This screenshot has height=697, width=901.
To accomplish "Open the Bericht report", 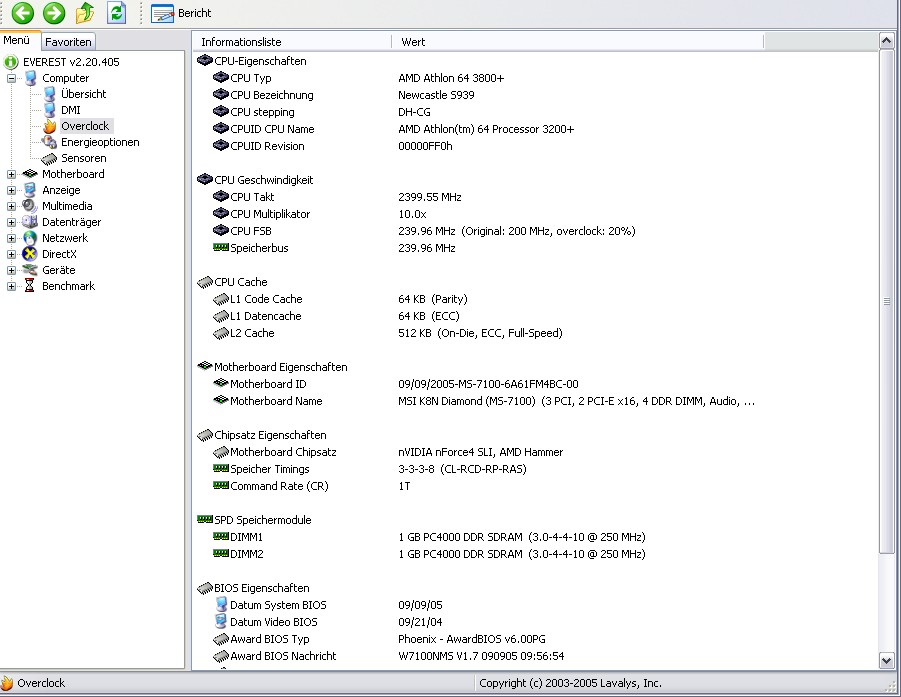I will point(181,13).
